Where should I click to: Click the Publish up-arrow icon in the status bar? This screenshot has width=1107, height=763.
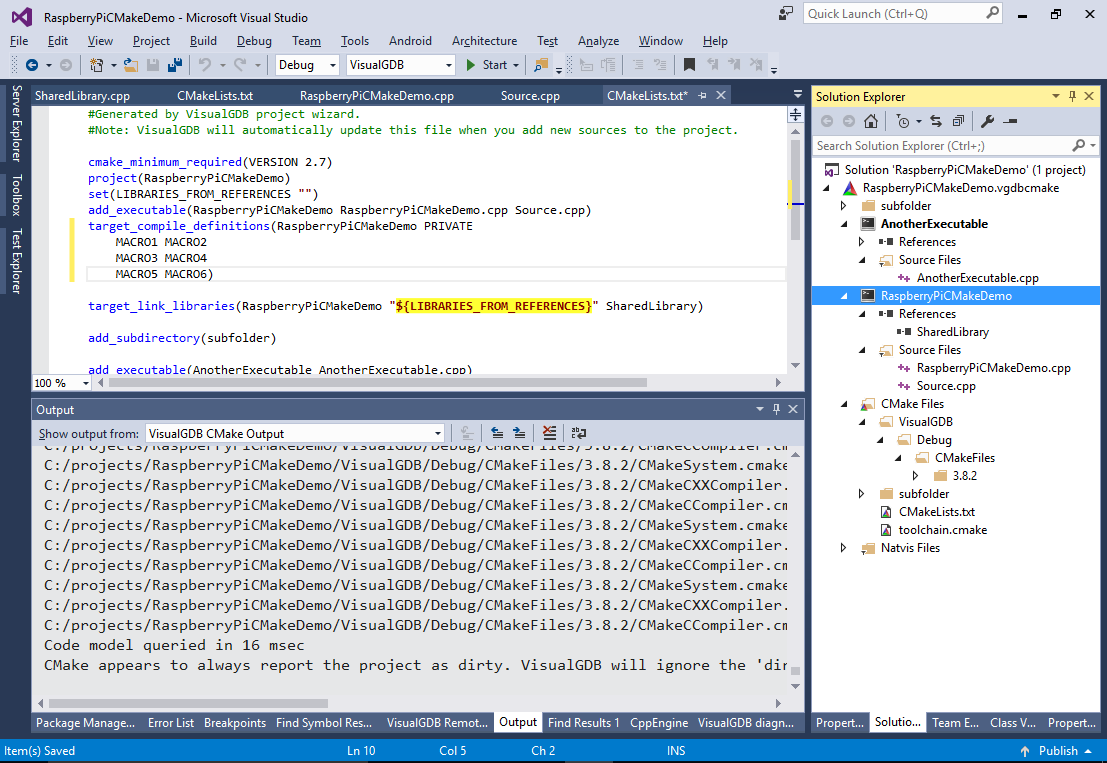tap(1025, 751)
